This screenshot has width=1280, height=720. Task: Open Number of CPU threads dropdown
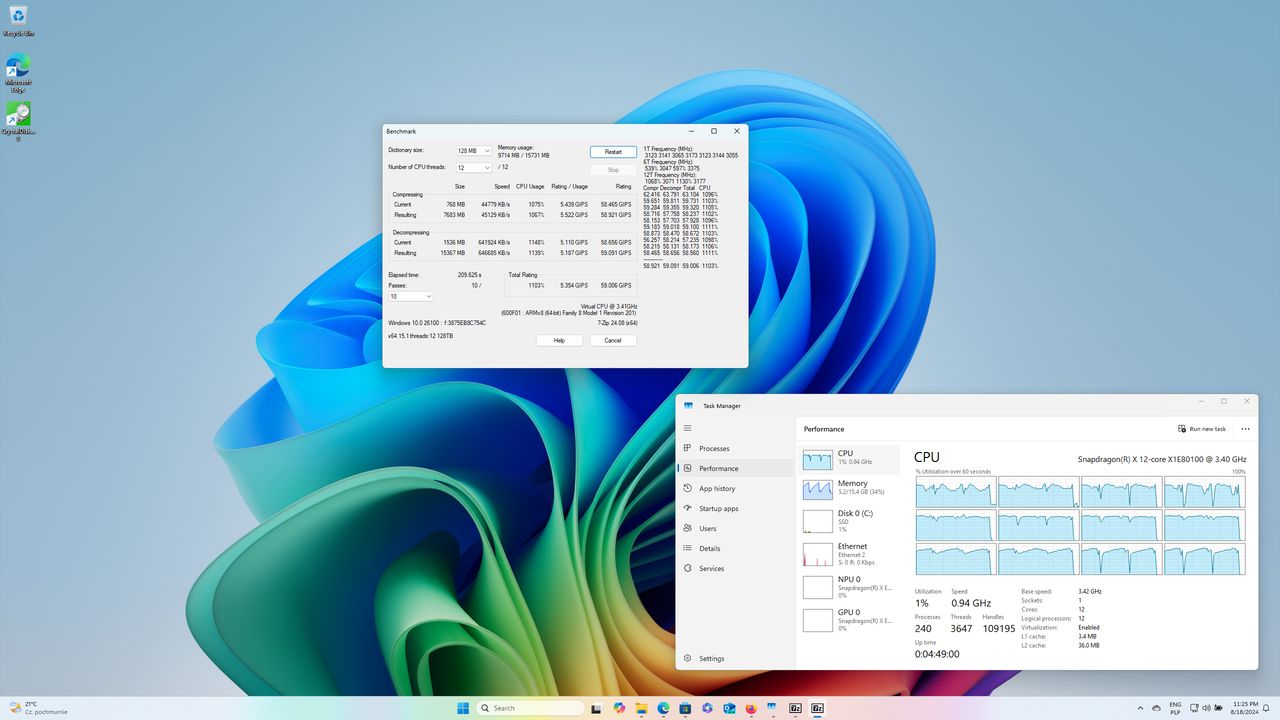(x=474, y=167)
